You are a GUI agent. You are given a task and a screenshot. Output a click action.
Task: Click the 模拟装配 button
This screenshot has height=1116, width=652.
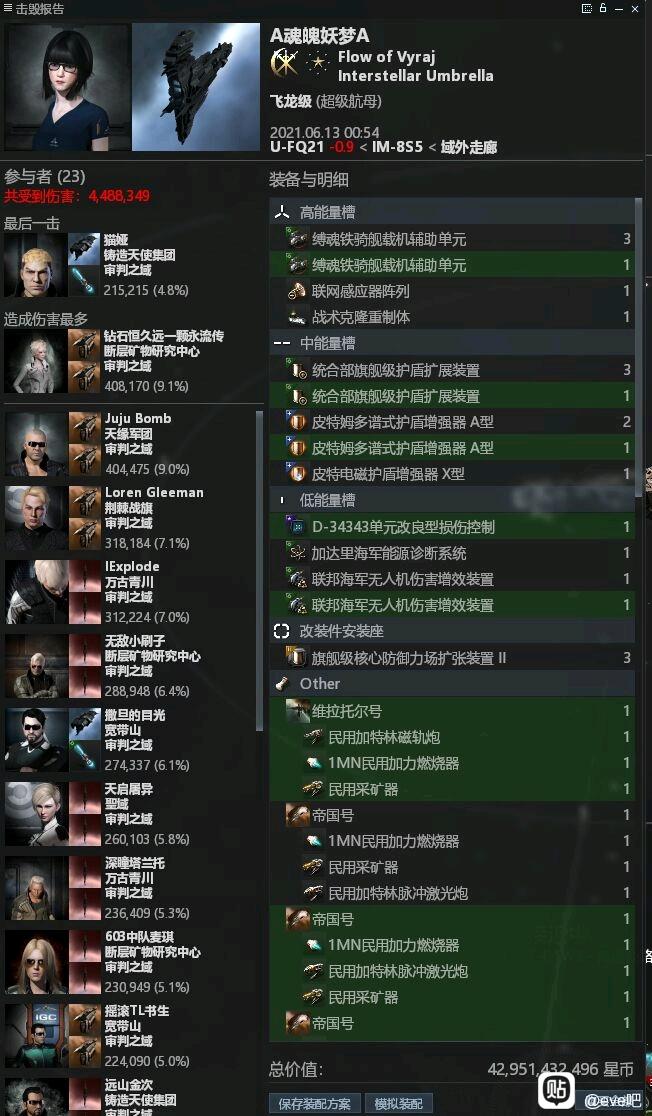pos(399,1104)
